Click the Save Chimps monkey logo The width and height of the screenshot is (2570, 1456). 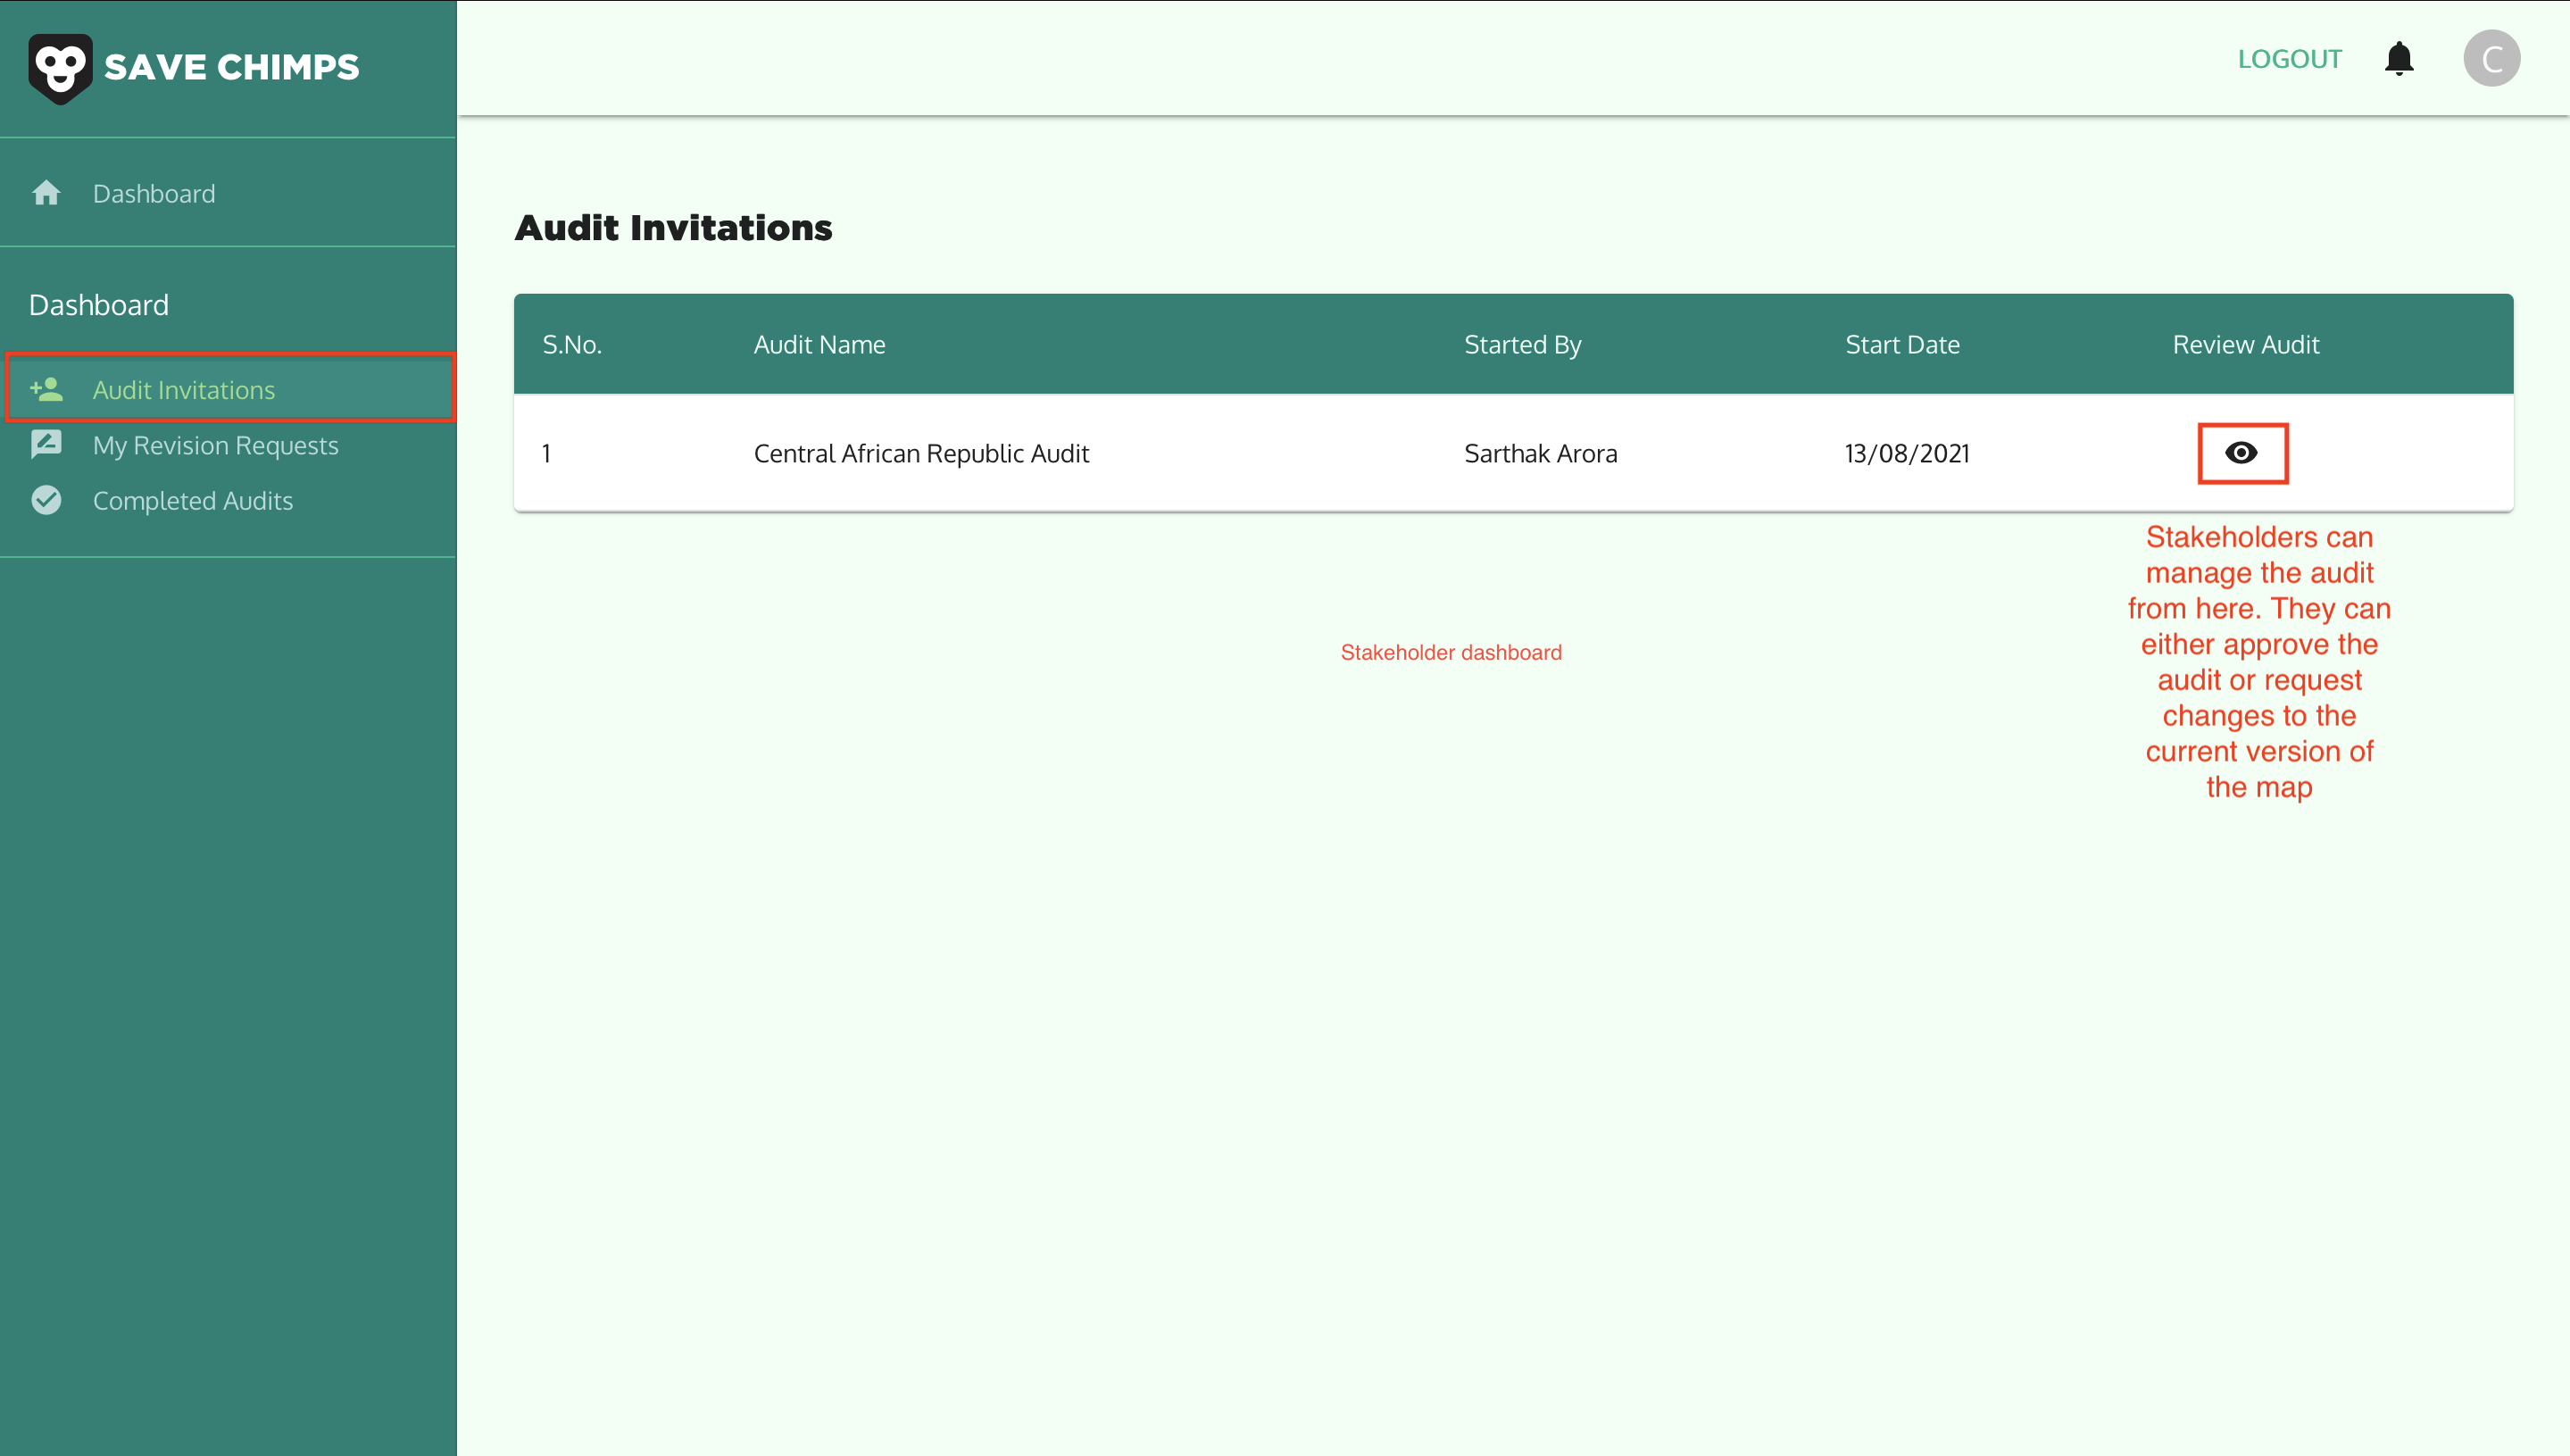[60, 68]
